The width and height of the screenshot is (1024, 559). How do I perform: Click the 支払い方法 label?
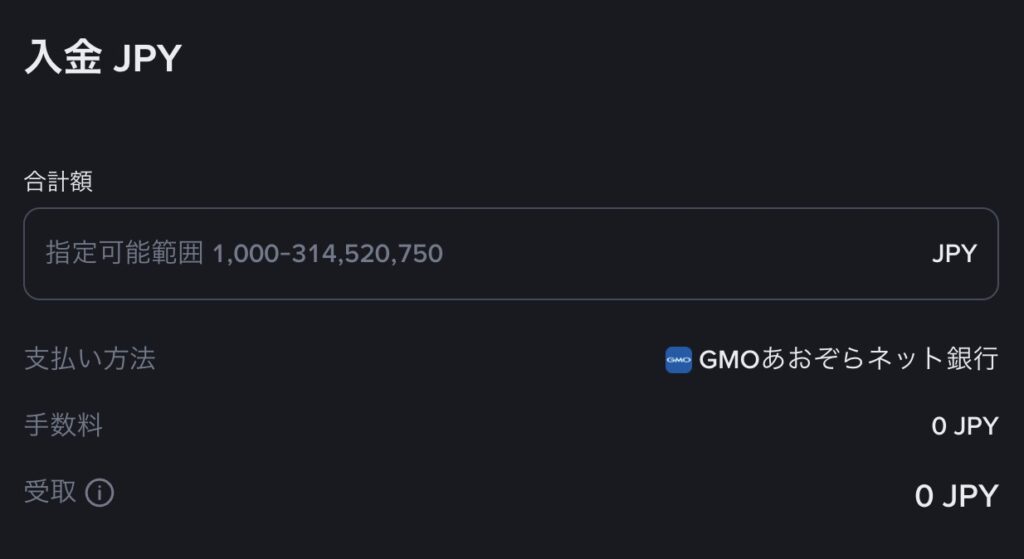point(89,359)
